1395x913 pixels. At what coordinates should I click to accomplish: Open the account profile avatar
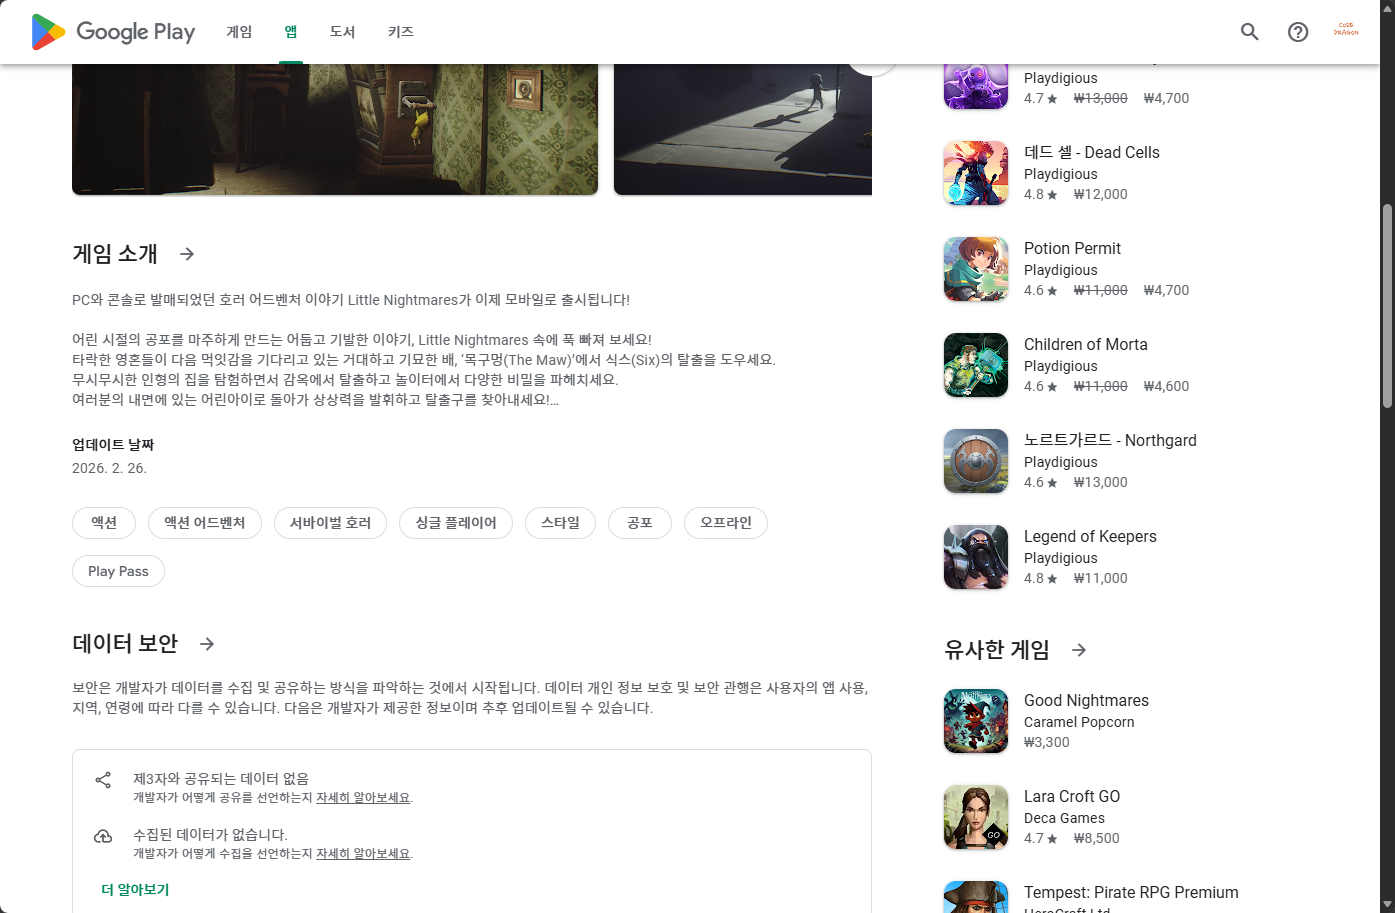(1346, 31)
